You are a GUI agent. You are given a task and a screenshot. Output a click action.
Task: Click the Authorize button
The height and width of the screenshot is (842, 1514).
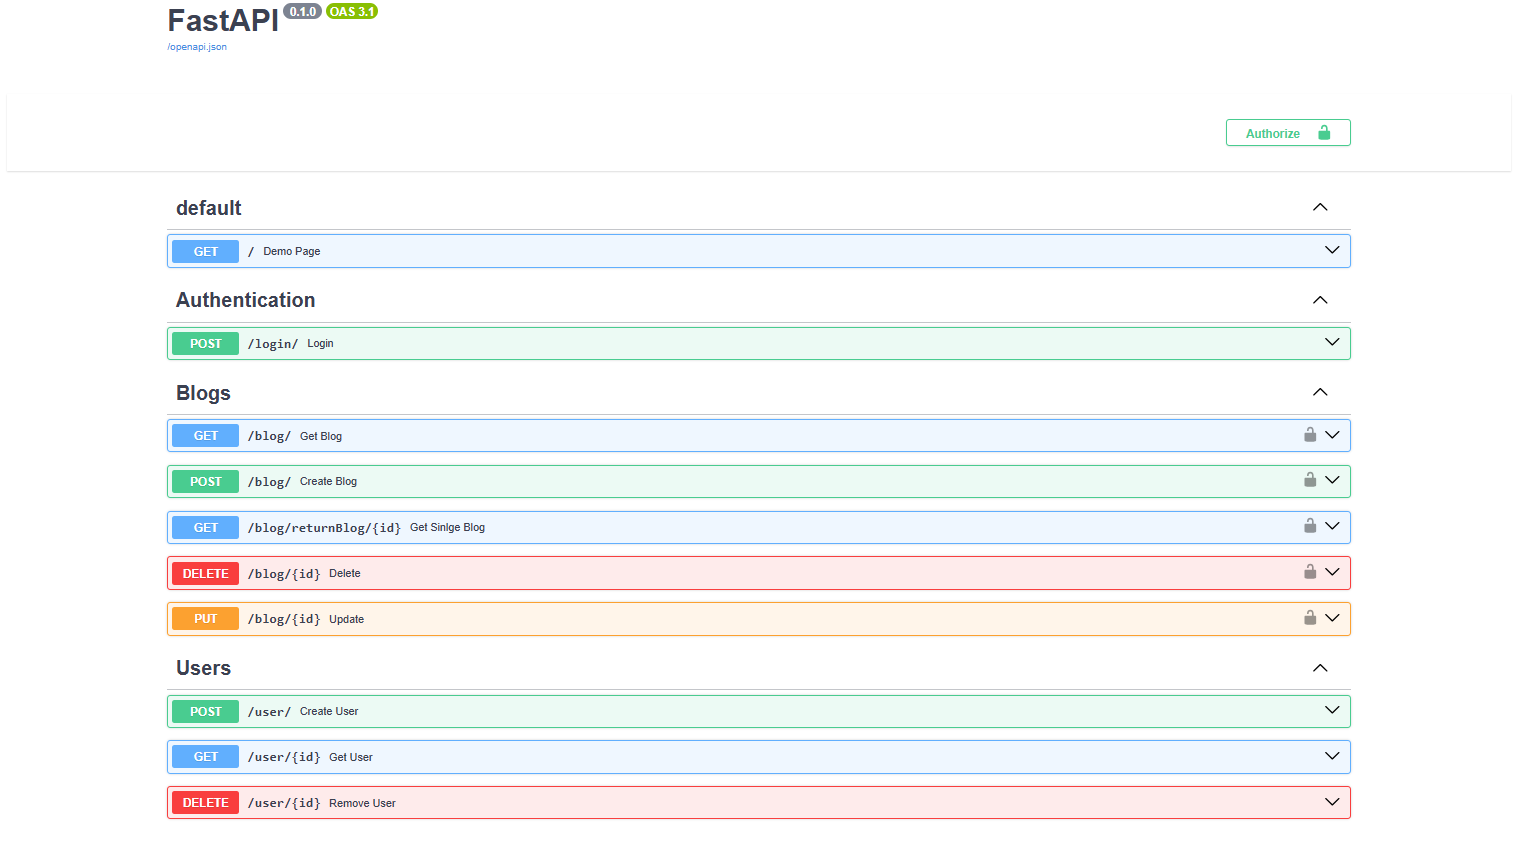[1288, 133]
